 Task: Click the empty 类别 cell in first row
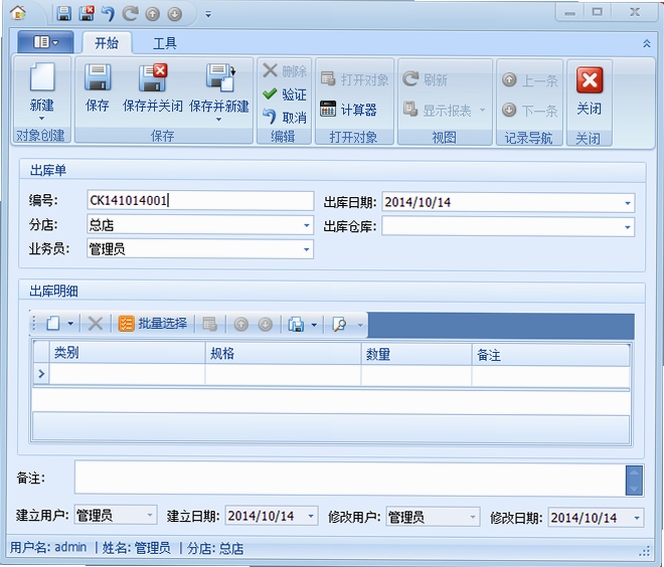point(127,374)
